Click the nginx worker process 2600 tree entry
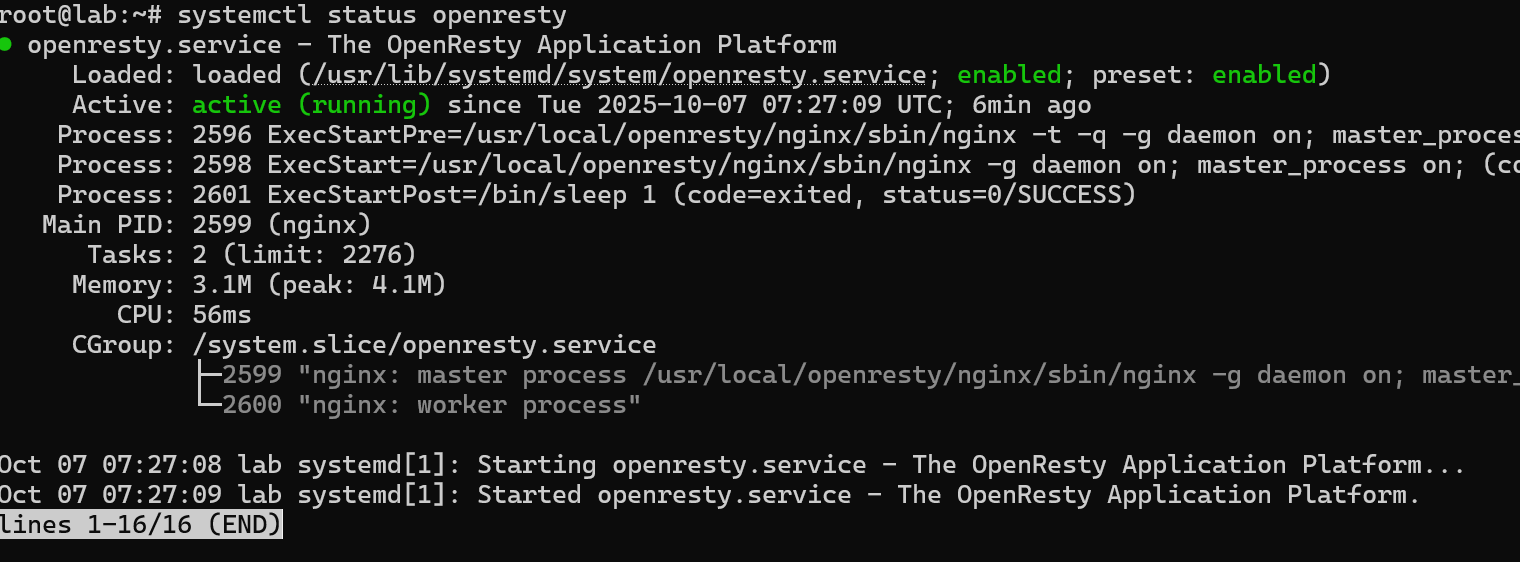 [x=430, y=405]
